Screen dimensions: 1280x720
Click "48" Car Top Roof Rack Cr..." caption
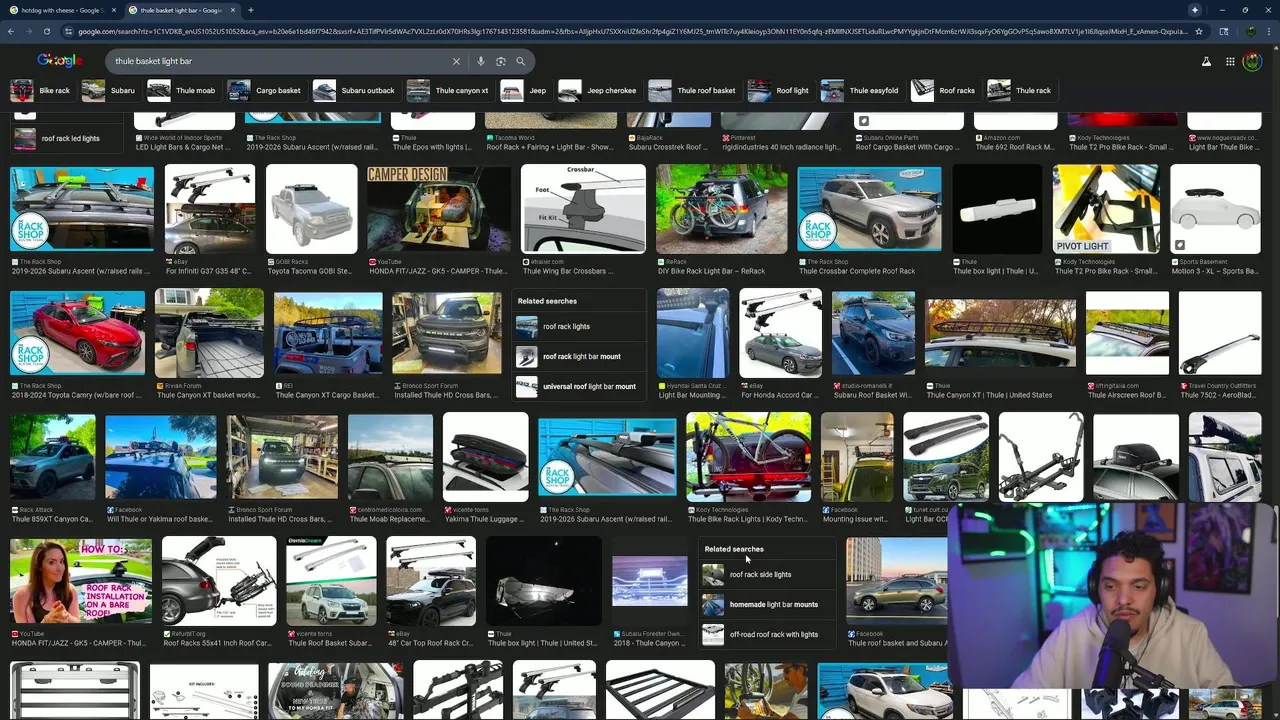point(430,643)
